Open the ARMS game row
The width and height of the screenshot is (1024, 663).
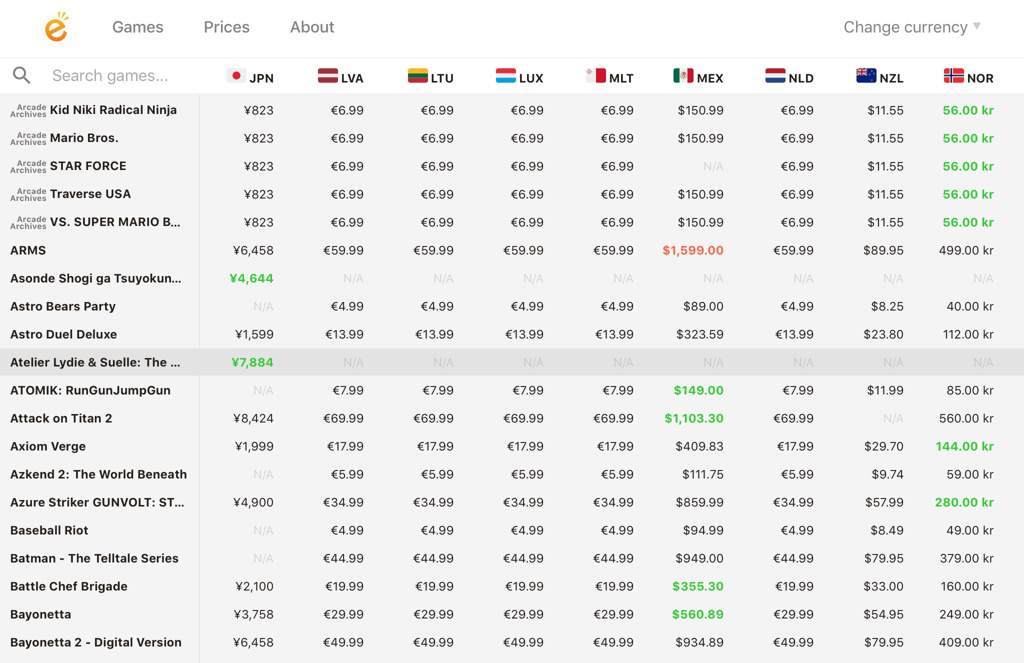512,250
